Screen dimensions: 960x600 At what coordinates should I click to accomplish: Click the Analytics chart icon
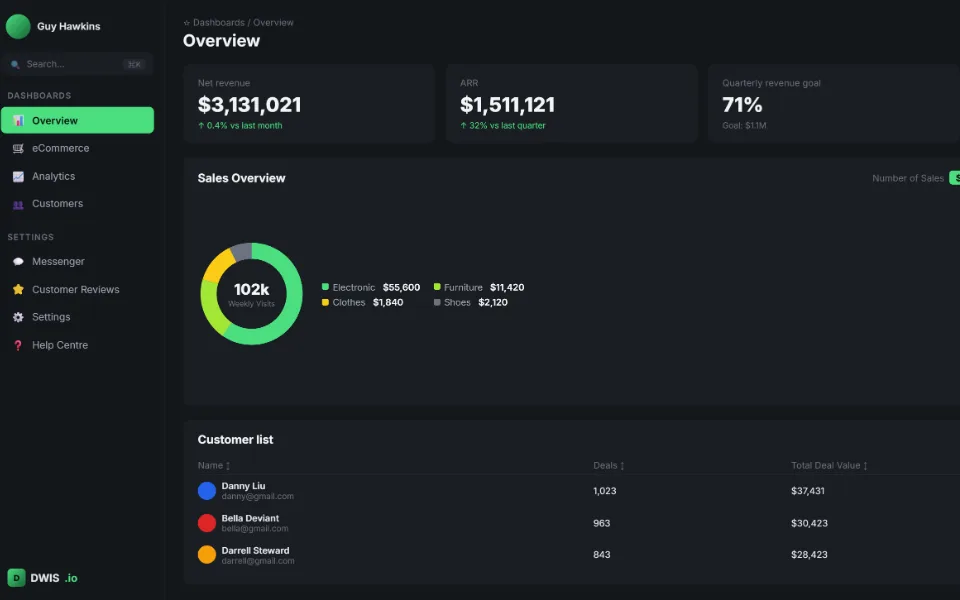point(18,176)
